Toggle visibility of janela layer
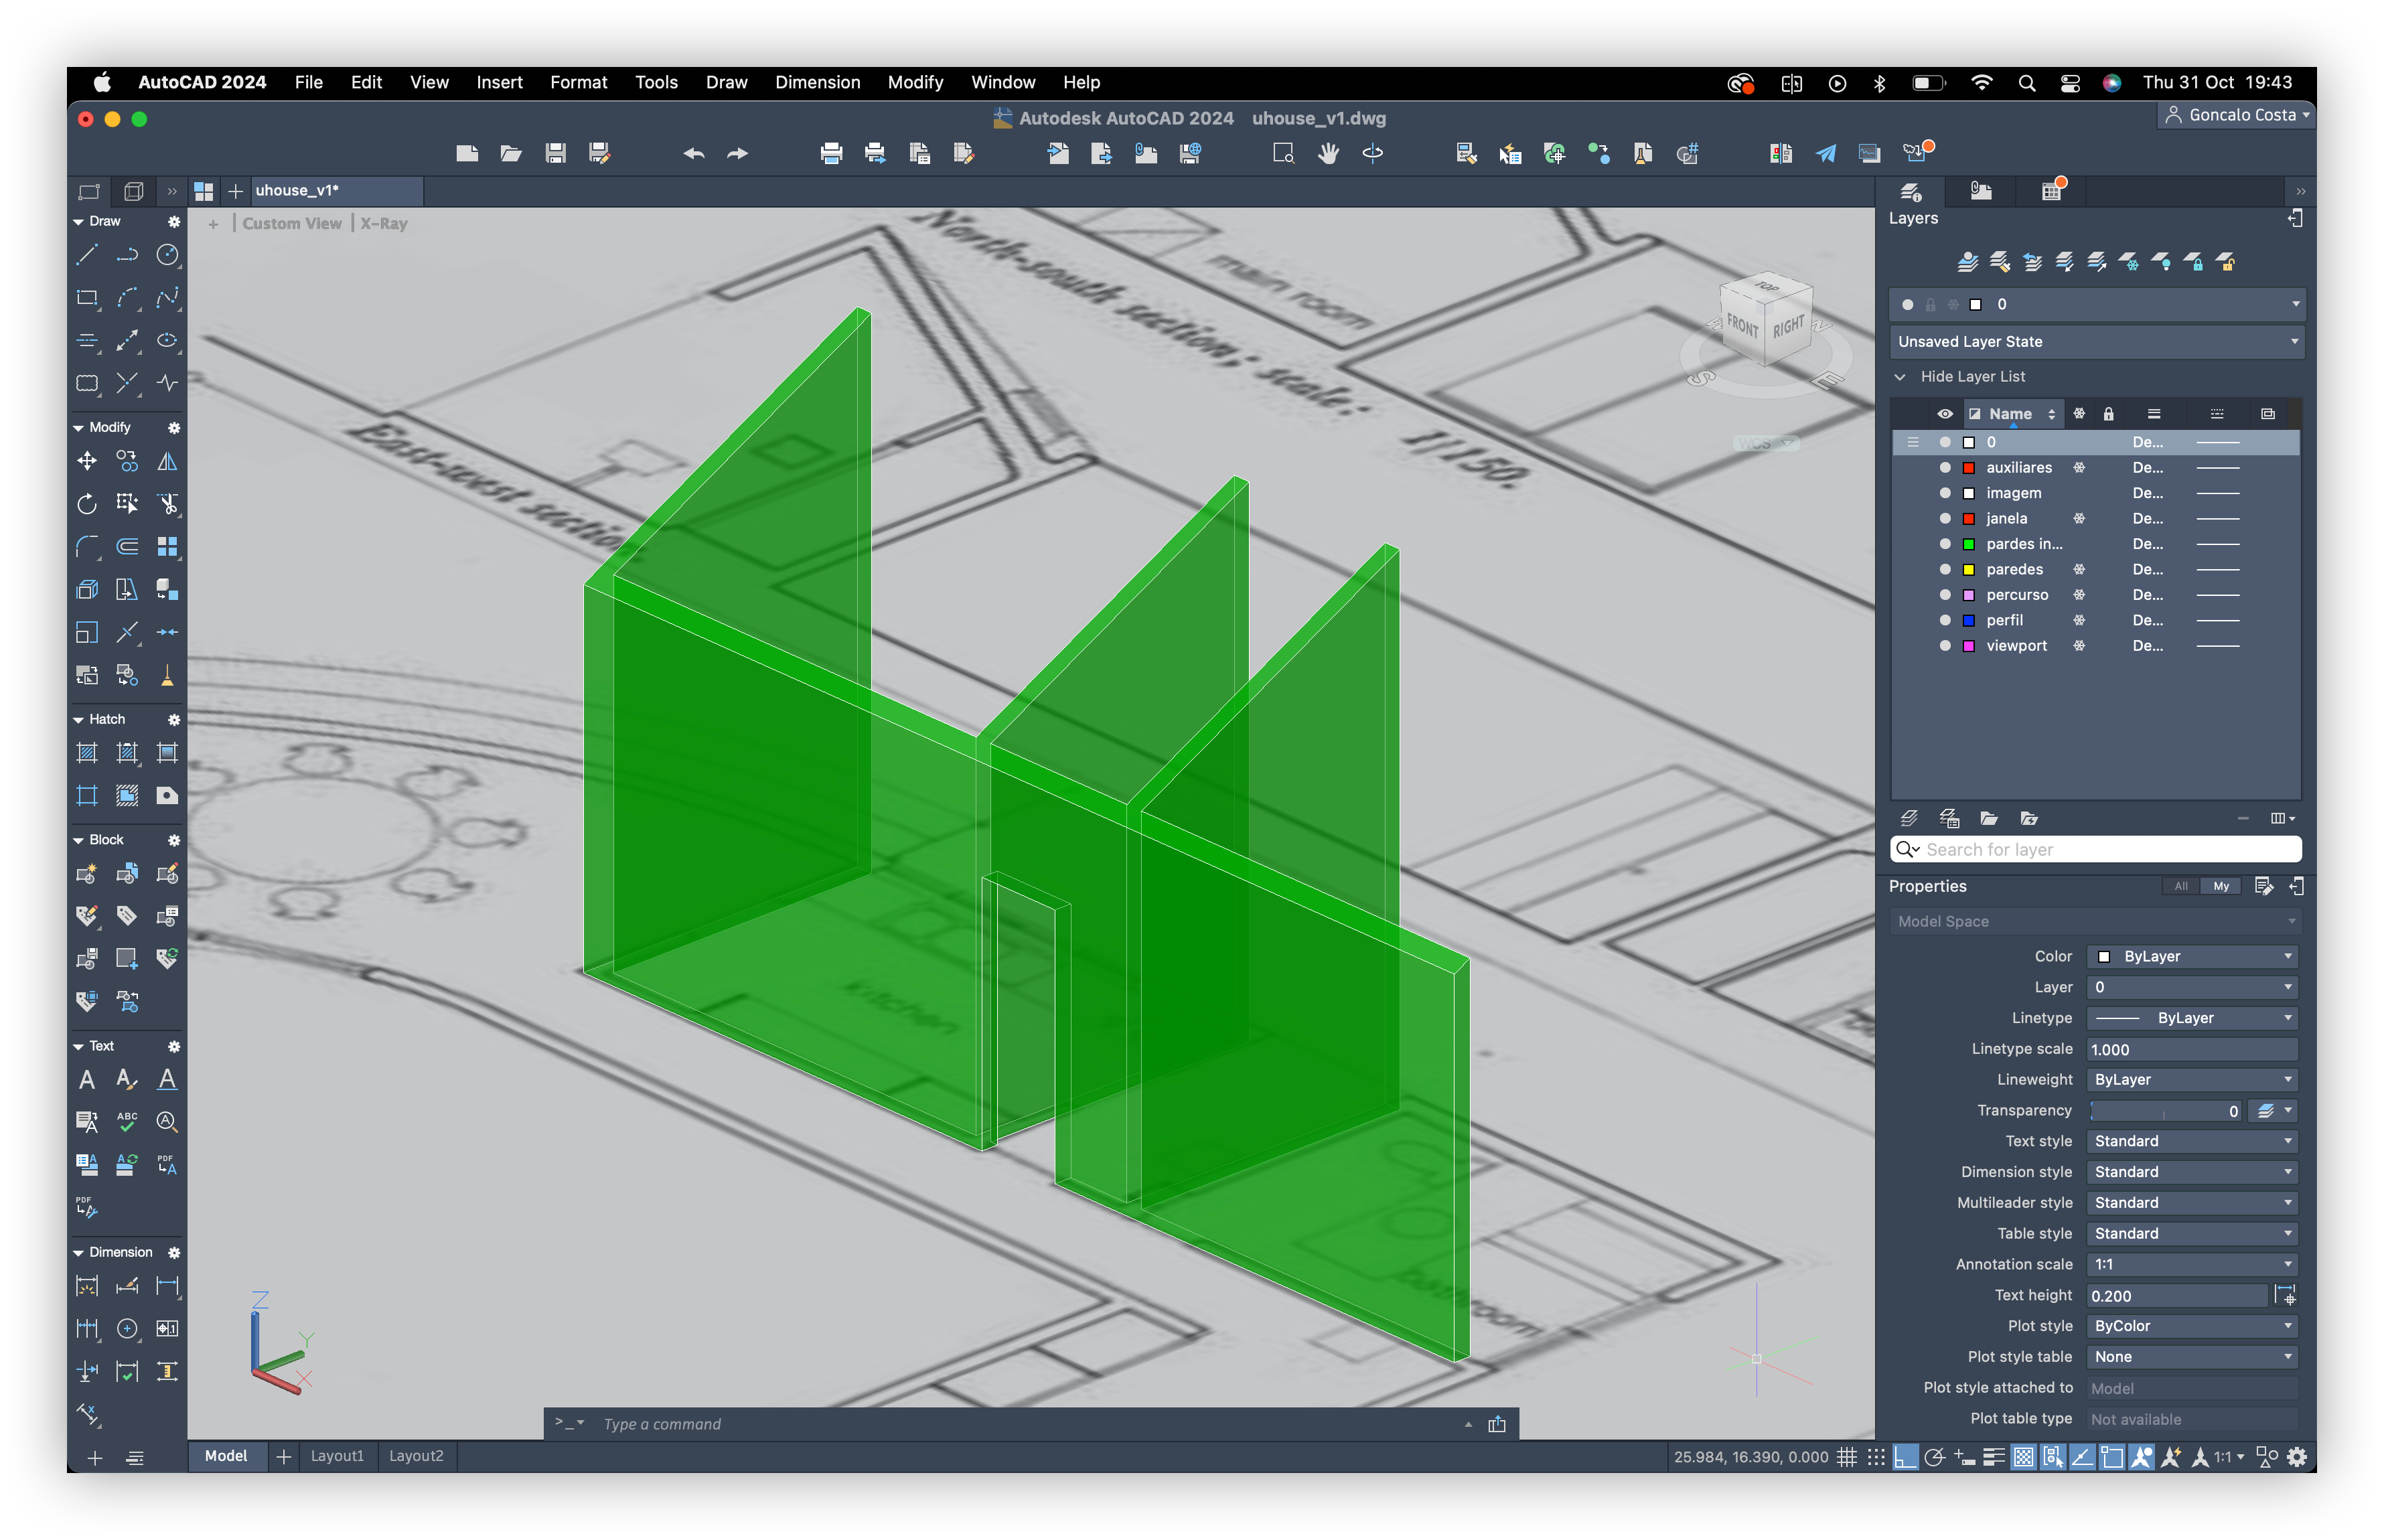The image size is (2384, 1540). click(1945, 518)
